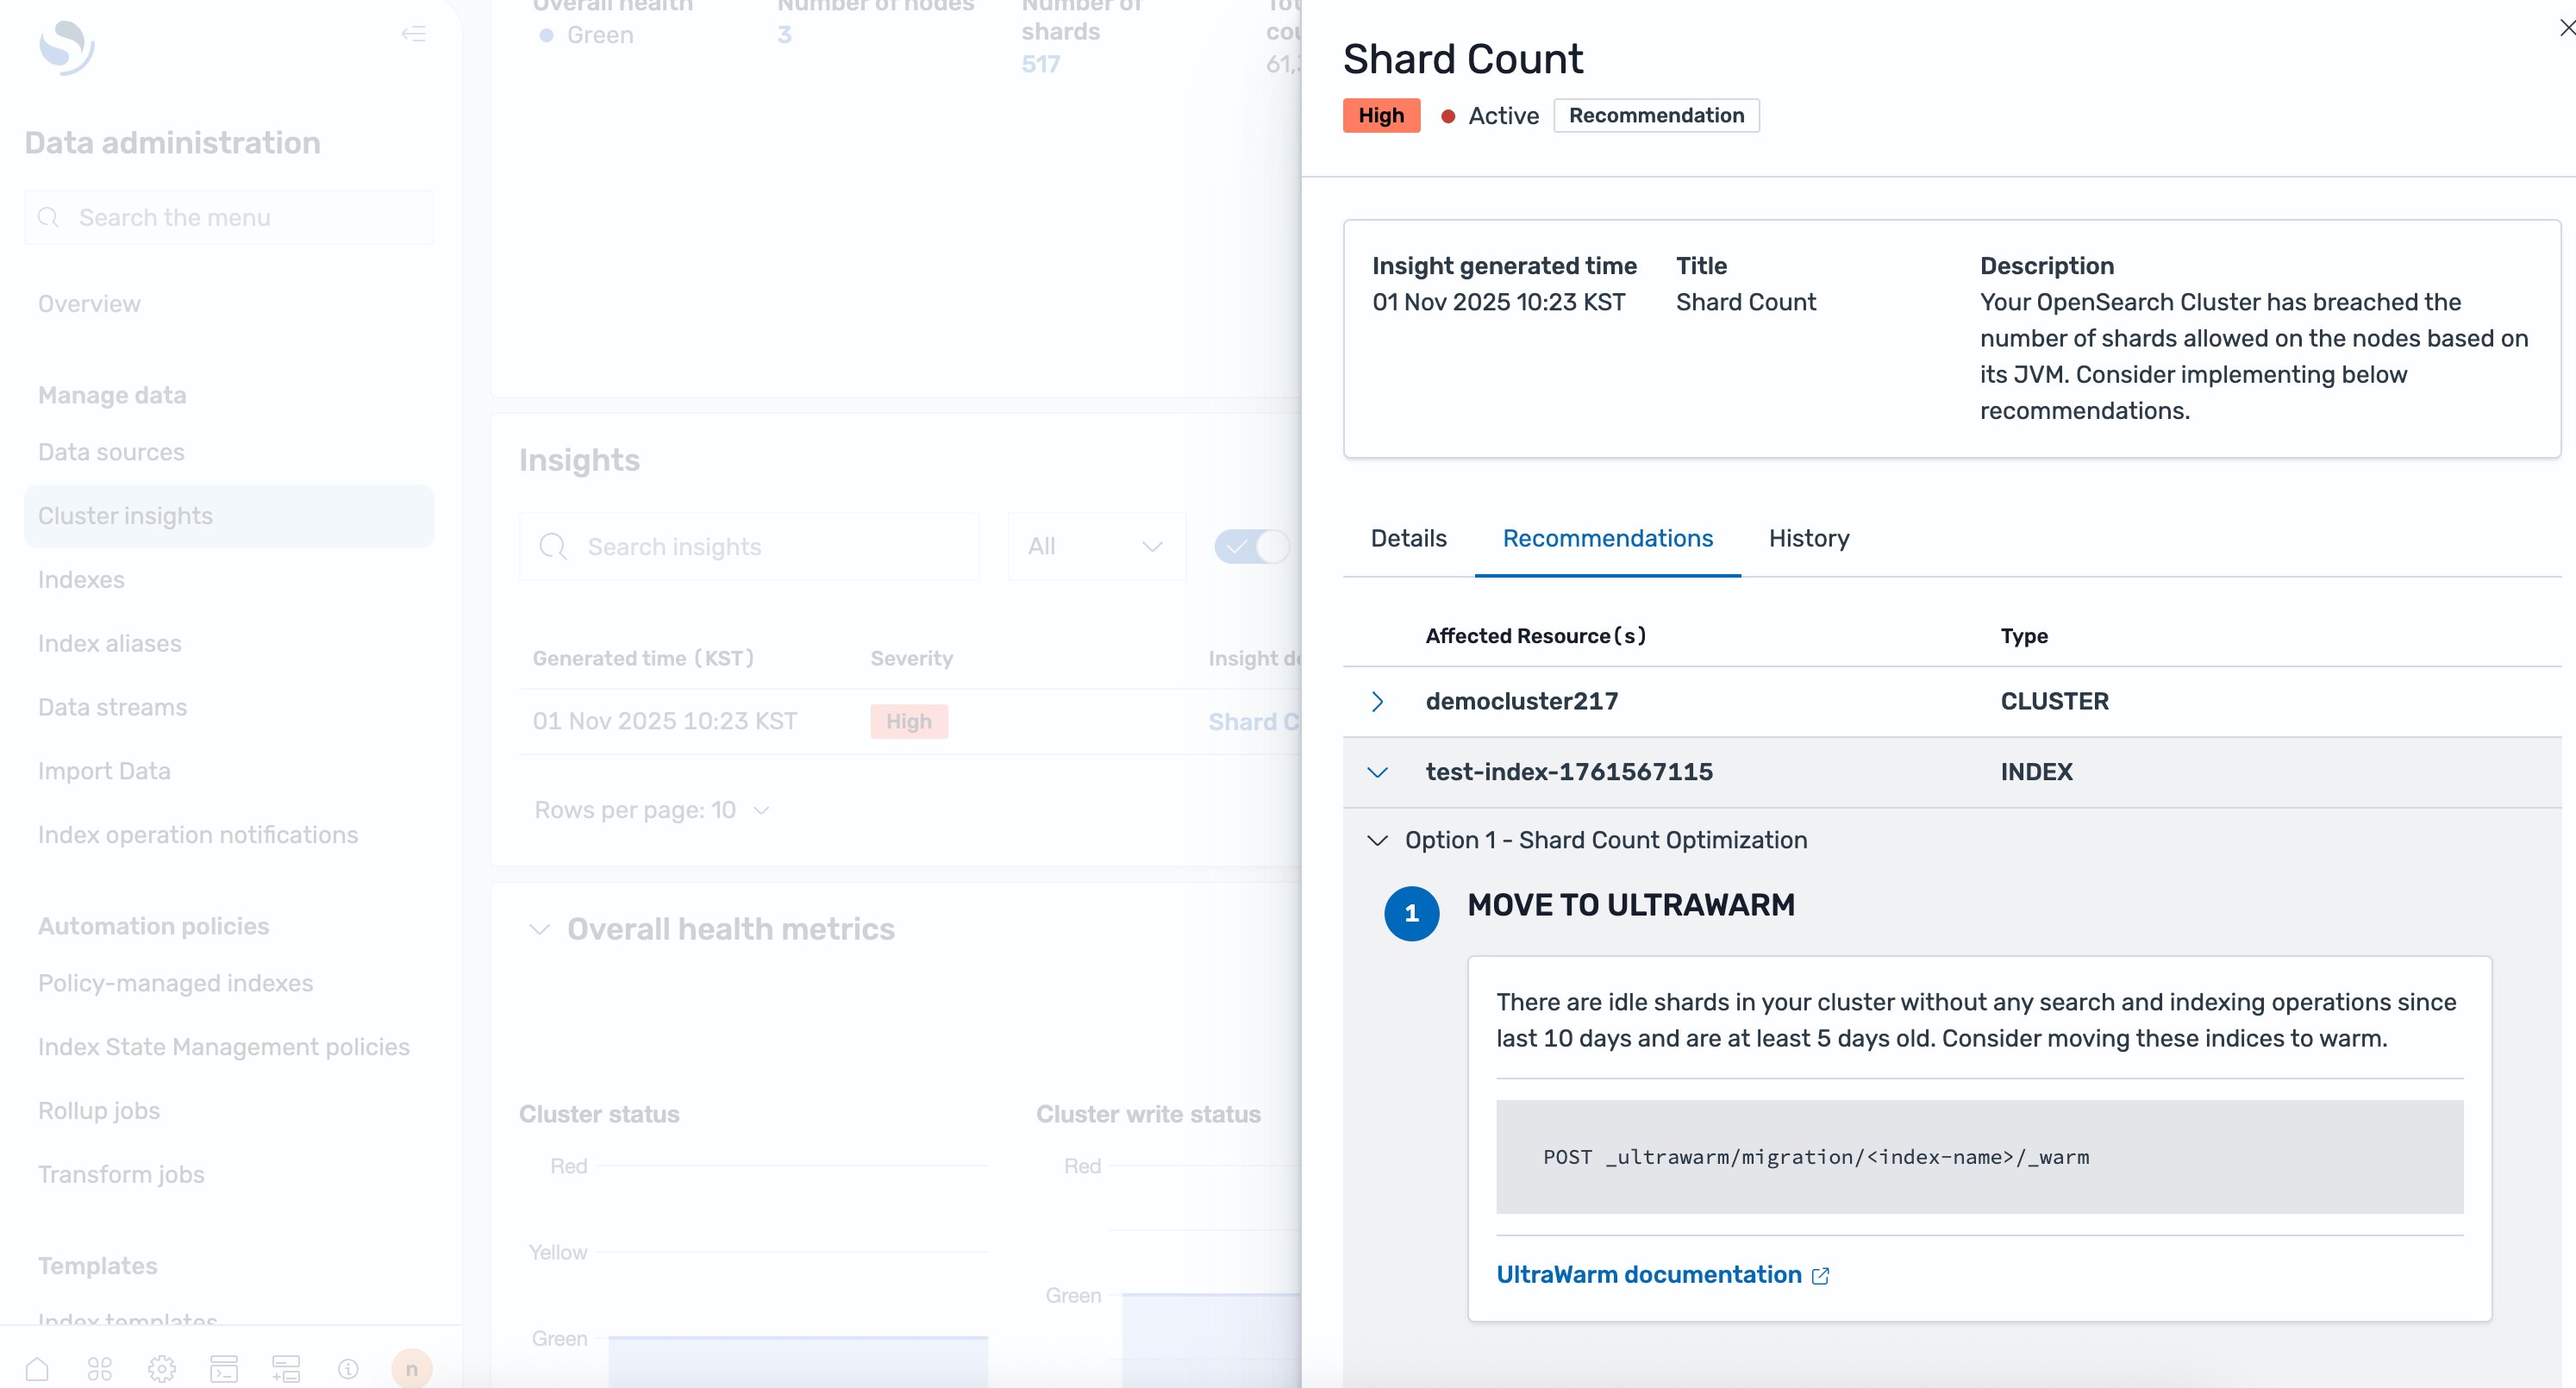2576x1388 pixels.
Task: Collapse Option 1 Shard Count Optimization
Action: (x=1377, y=840)
